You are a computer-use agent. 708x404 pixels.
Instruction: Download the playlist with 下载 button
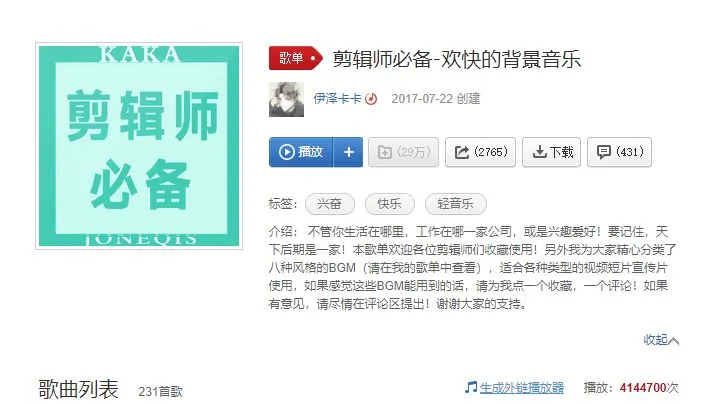[551, 152]
